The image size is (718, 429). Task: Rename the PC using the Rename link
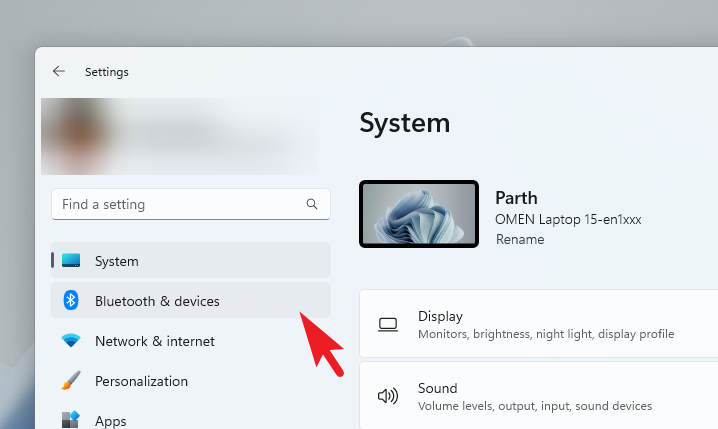click(x=520, y=240)
